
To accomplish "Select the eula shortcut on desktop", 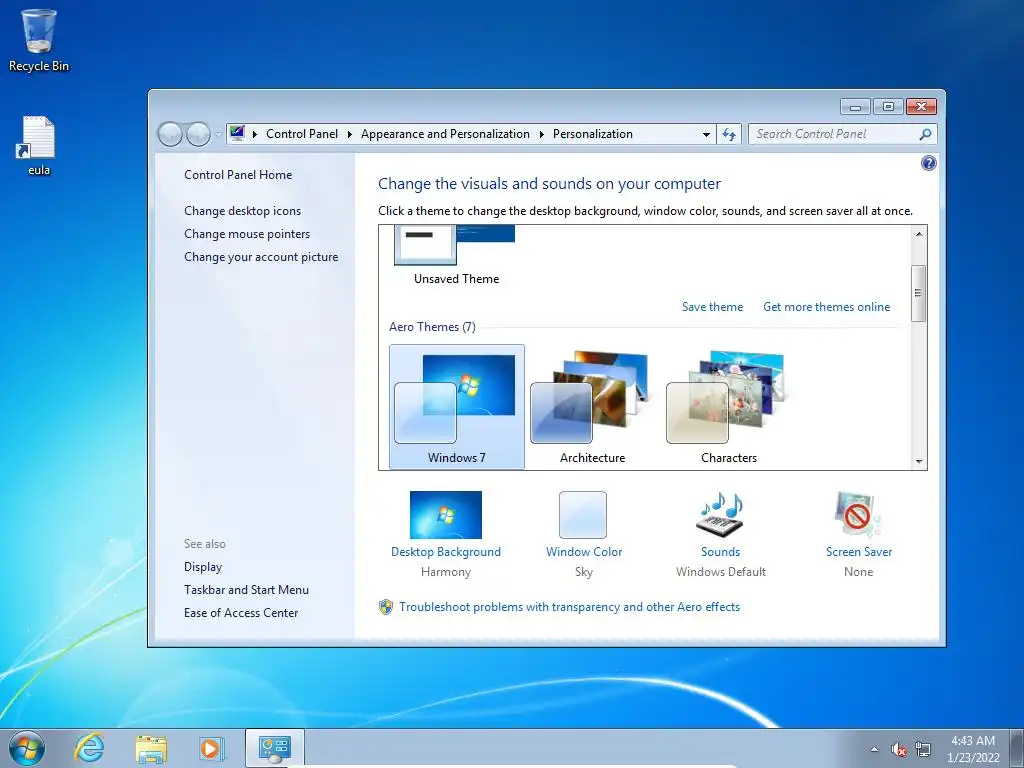I will [x=39, y=146].
